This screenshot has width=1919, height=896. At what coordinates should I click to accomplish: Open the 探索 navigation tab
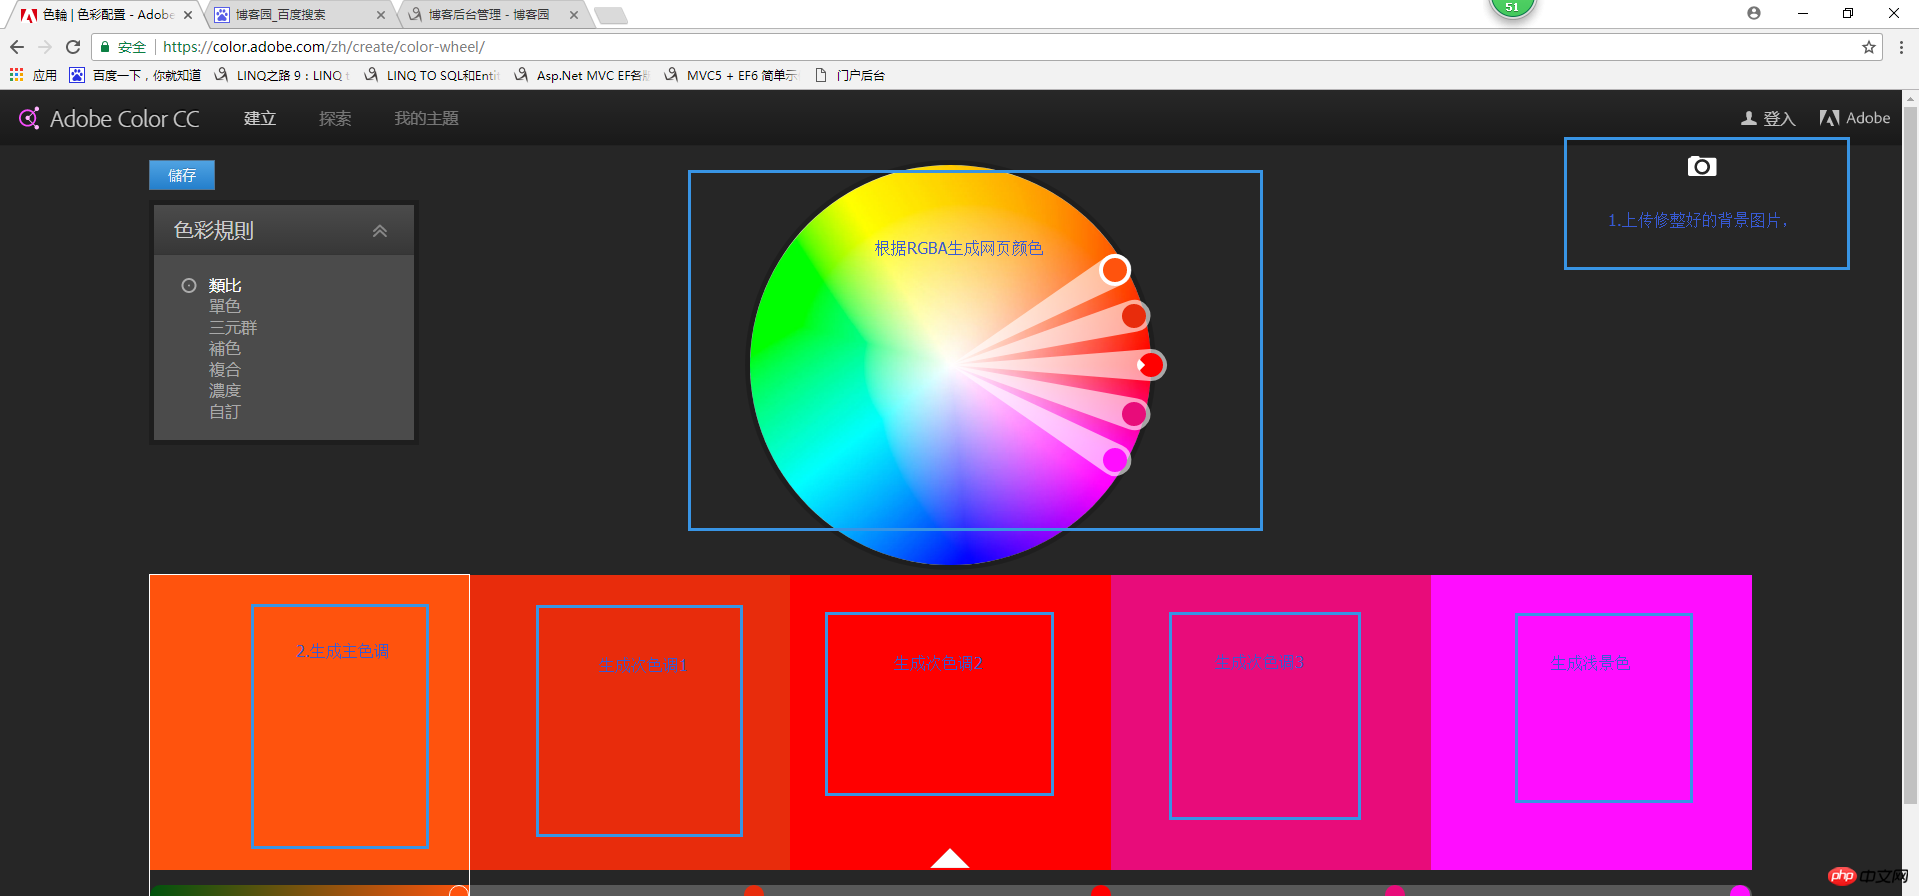(335, 118)
